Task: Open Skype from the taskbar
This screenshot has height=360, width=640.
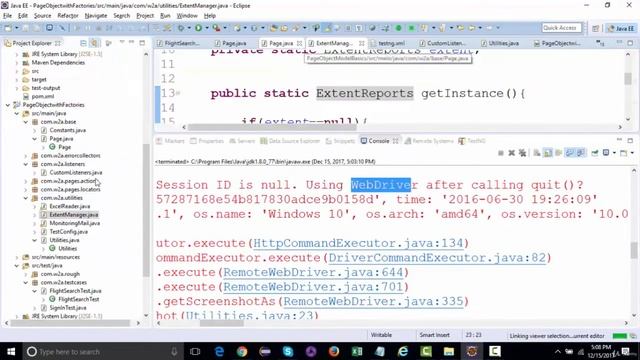Action: coord(288,351)
